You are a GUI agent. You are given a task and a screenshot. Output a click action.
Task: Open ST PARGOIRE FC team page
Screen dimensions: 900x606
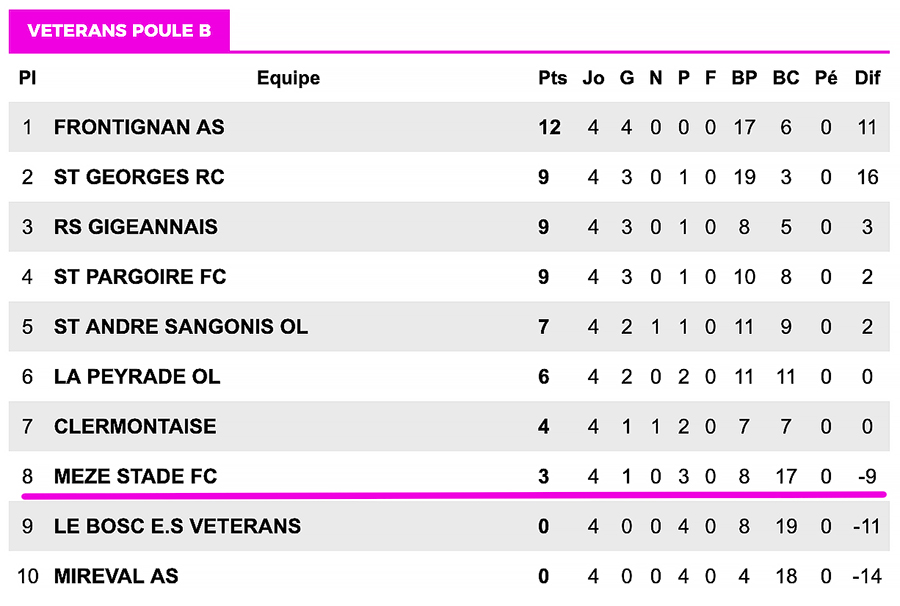[x=140, y=277]
